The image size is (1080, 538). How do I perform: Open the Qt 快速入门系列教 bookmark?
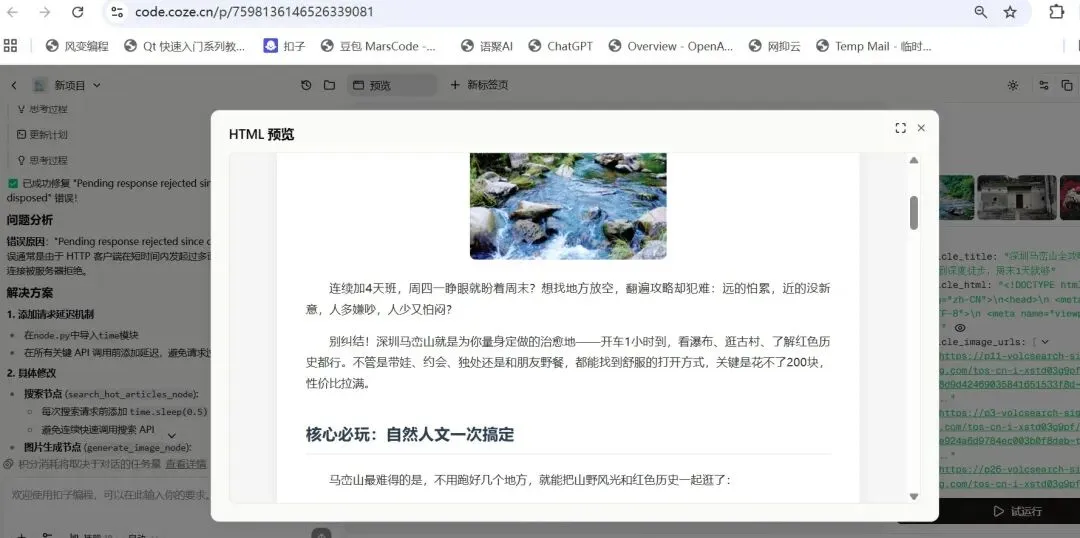click(185, 46)
